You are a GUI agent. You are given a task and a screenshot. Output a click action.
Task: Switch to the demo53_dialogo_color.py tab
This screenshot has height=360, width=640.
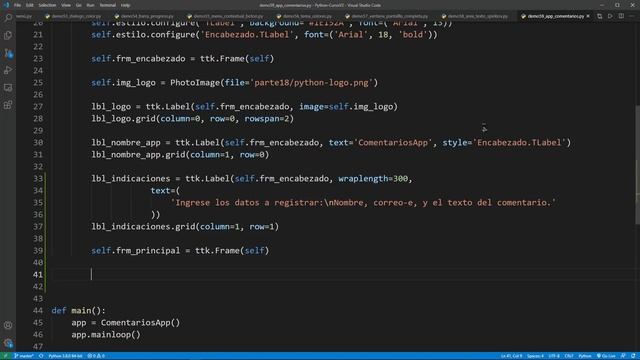click(76, 16)
